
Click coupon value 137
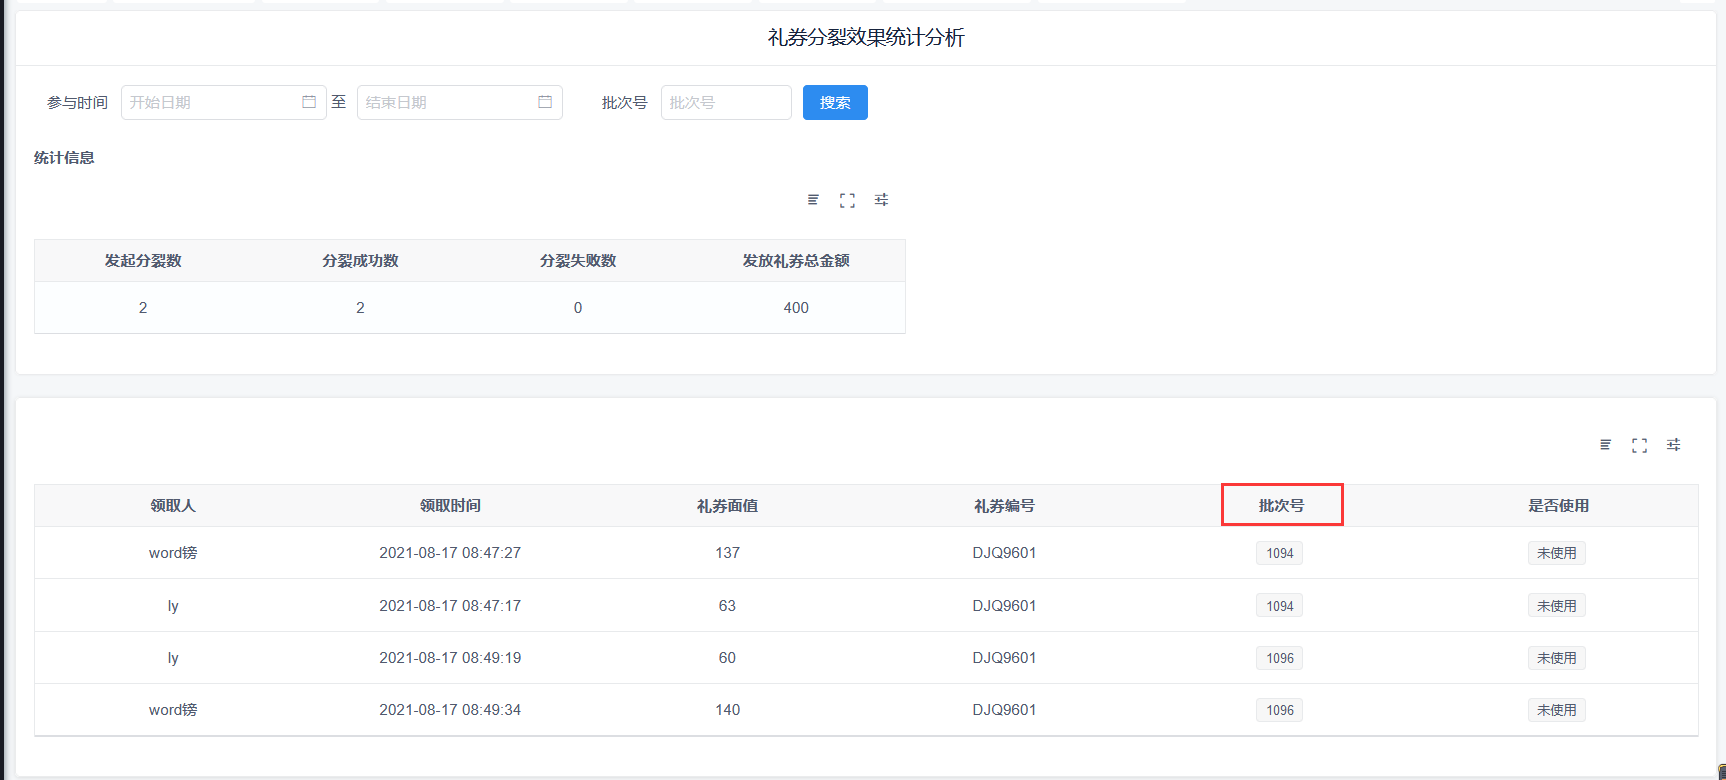pyautogui.click(x=727, y=553)
